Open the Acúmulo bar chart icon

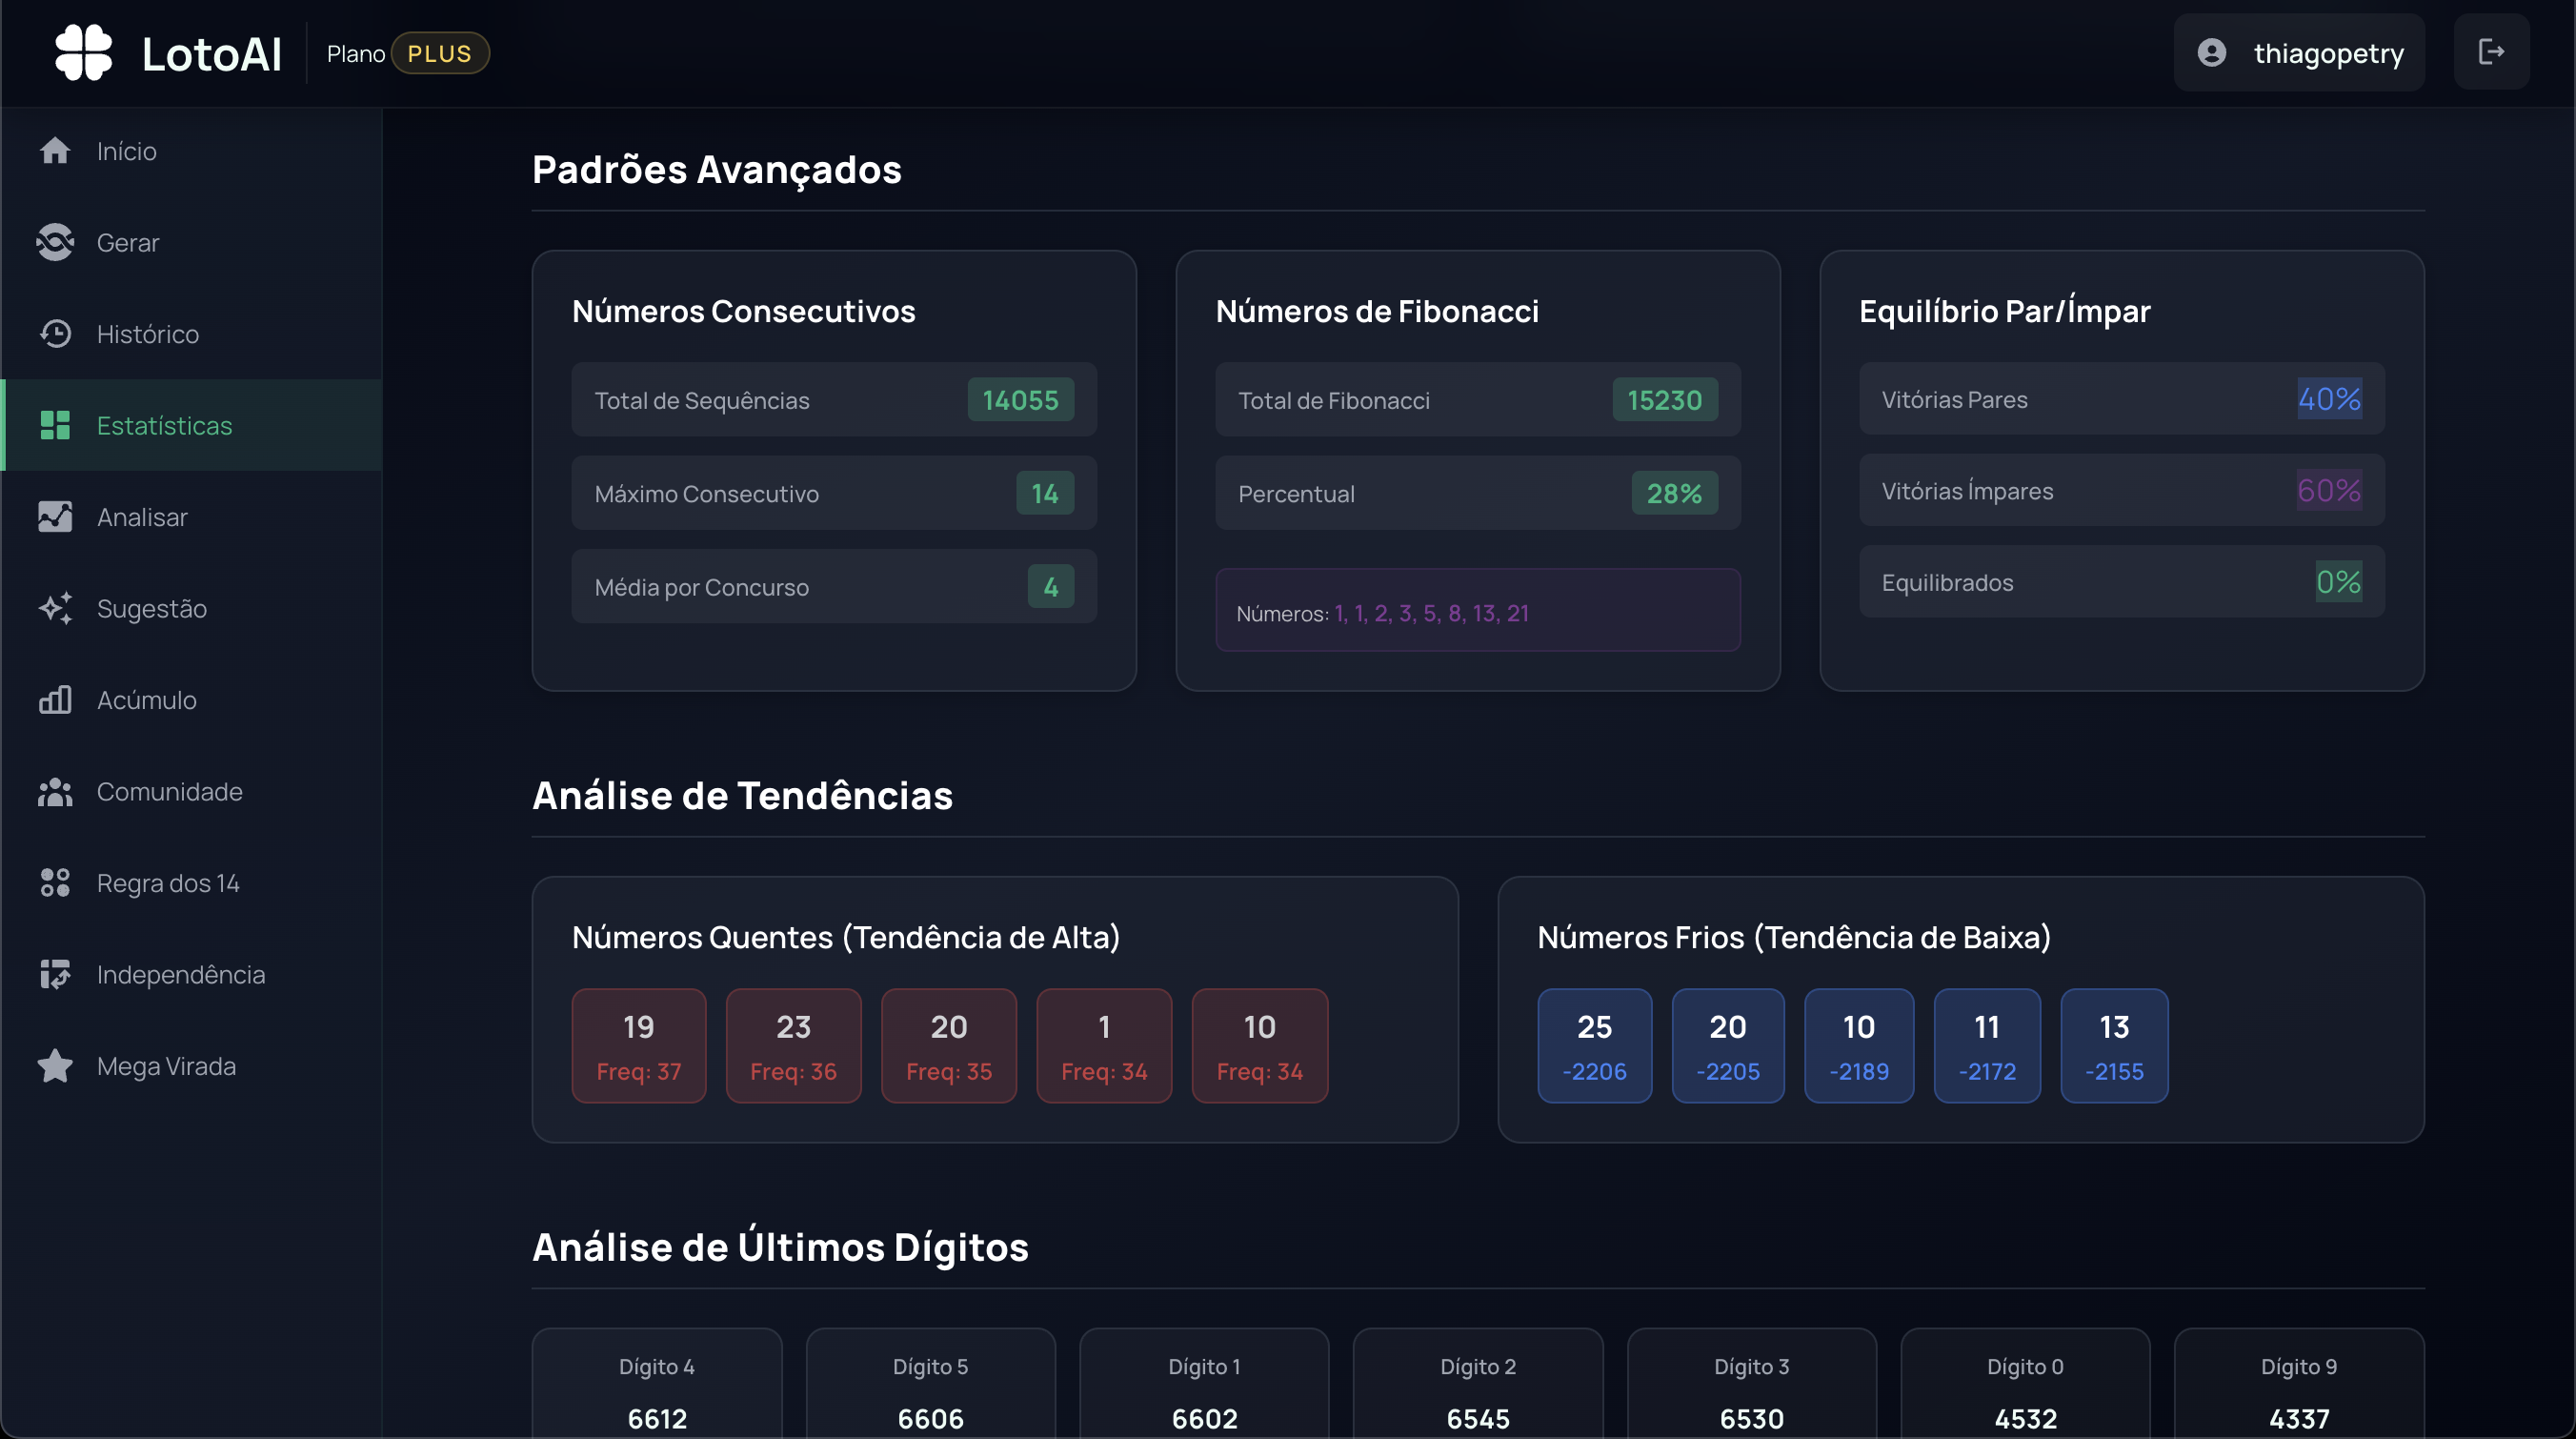point(55,700)
